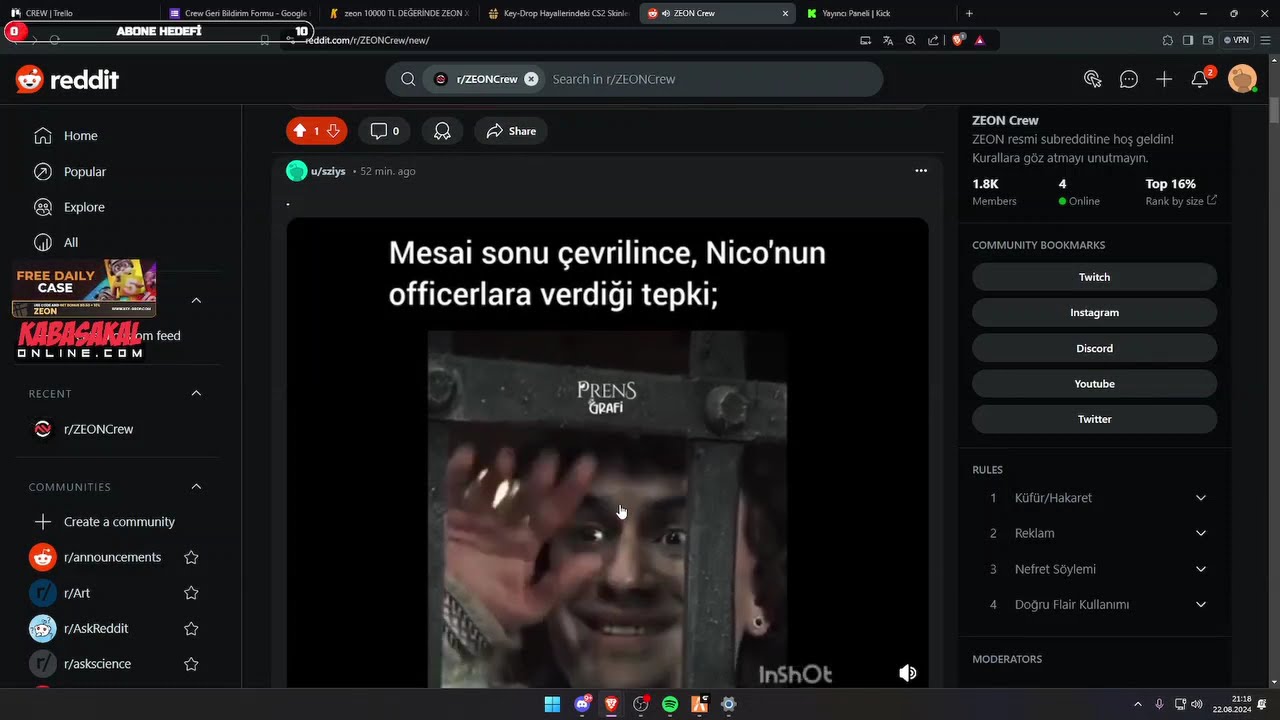Viewport: 1280px width, 720px height.
Task: Favorite r/AskReddit with the star
Action: pos(191,629)
